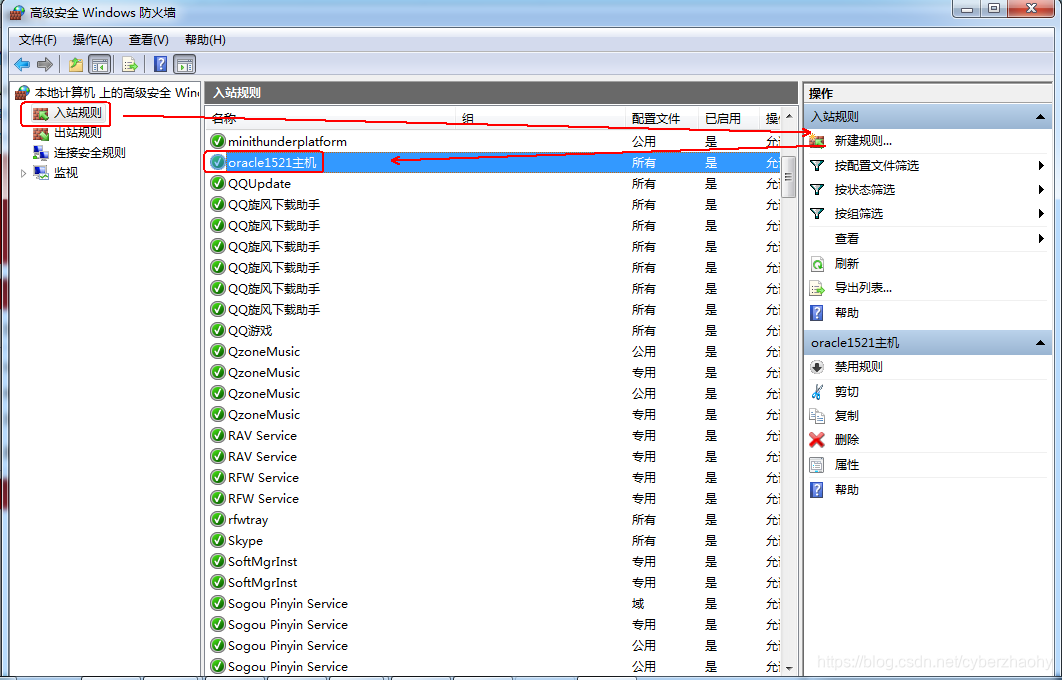Click 帮助 under 入站规则 actions
The image size is (1062, 680).
coord(847,313)
